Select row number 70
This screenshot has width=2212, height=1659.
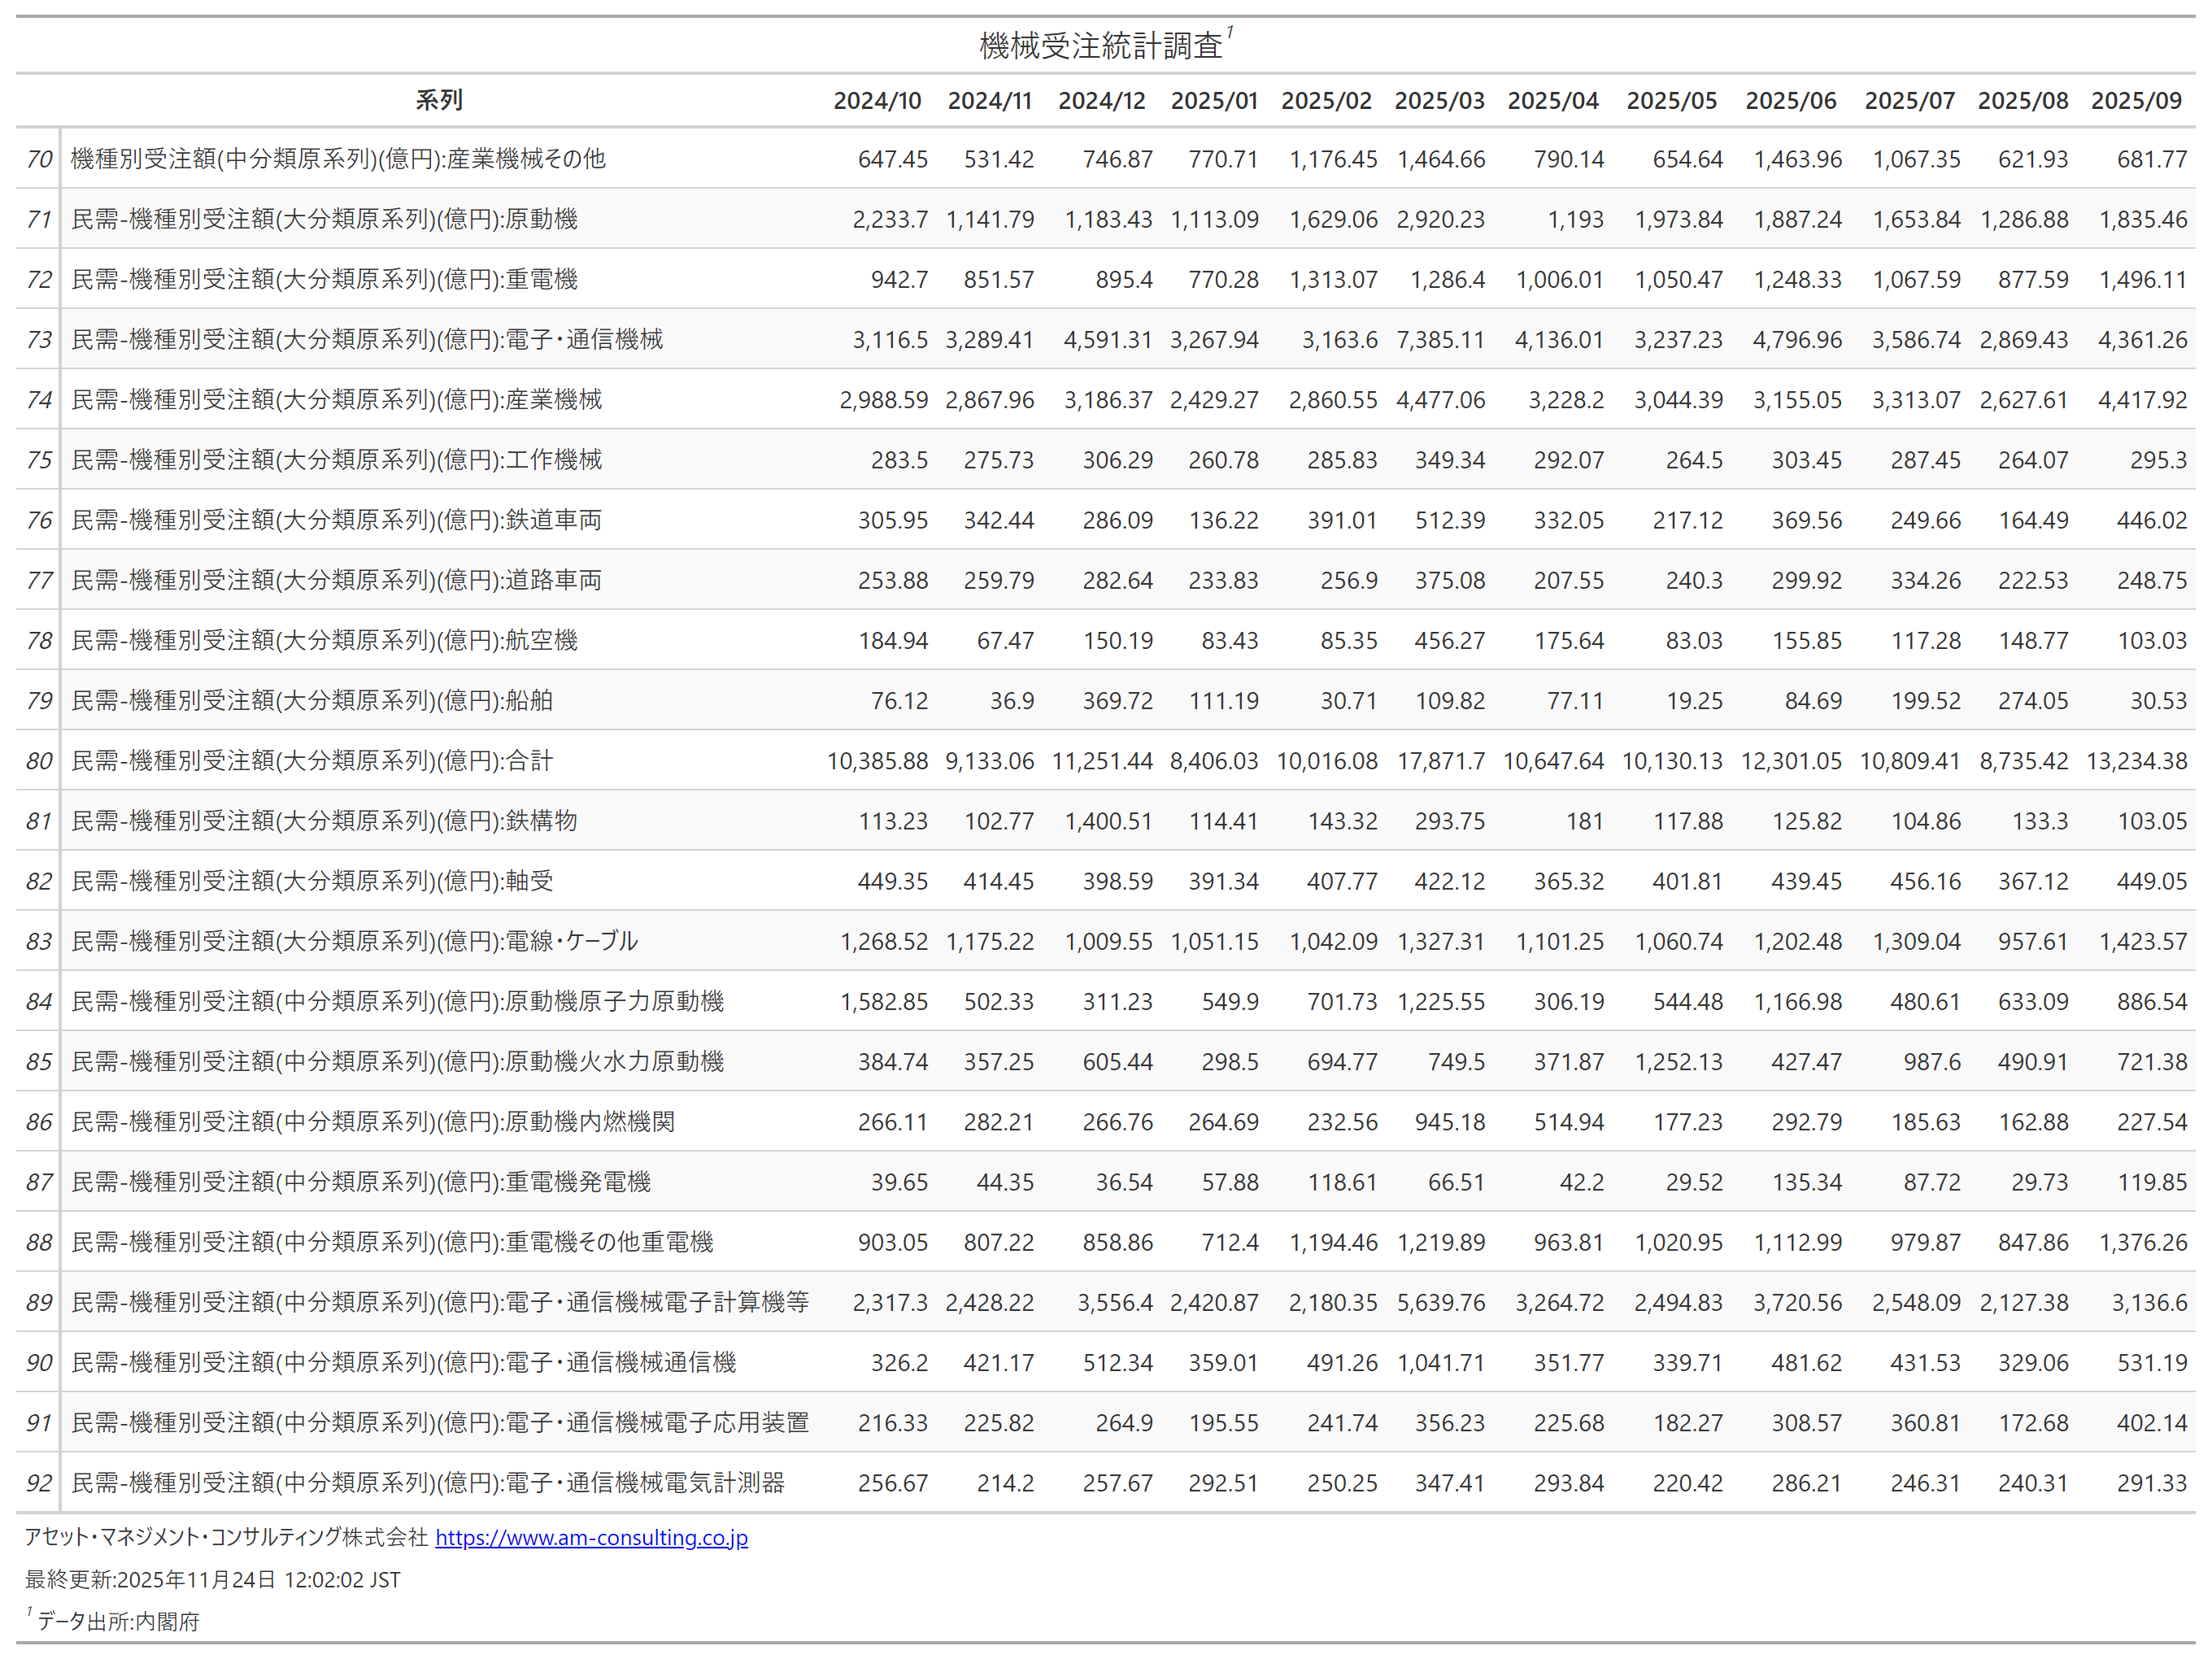pyautogui.click(x=39, y=159)
